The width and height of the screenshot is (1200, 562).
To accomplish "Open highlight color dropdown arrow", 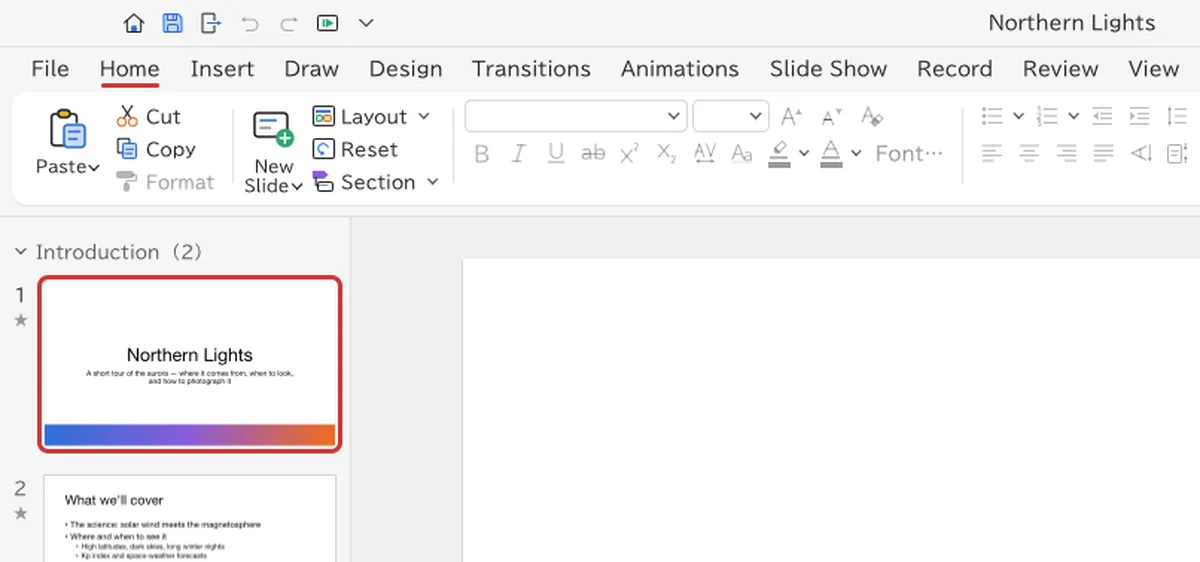I will (x=804, y=154).
